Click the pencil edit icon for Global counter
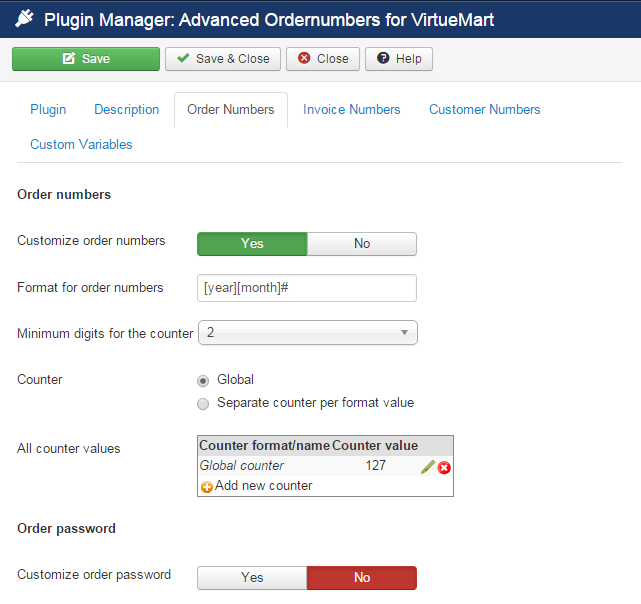Viewport: 641px width, 604px height. click(427, 467)
